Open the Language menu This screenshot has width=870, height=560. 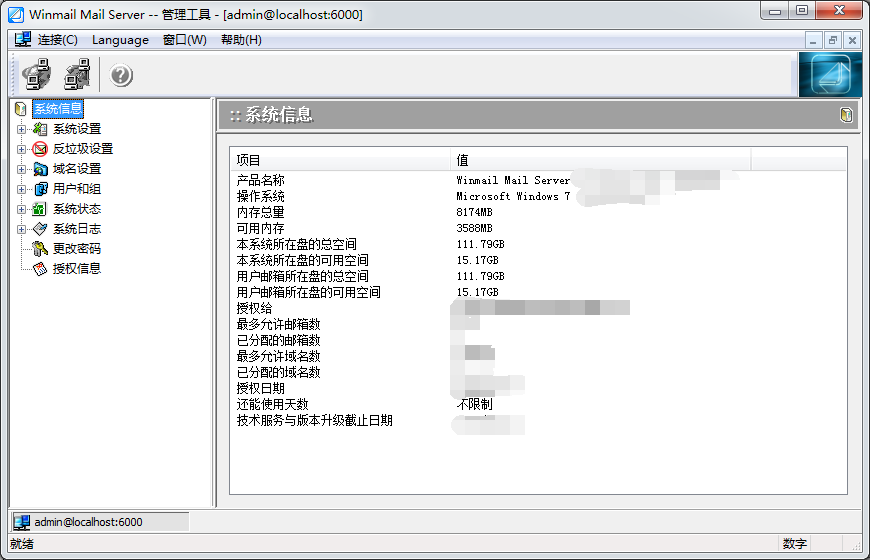tap(120, 40)
